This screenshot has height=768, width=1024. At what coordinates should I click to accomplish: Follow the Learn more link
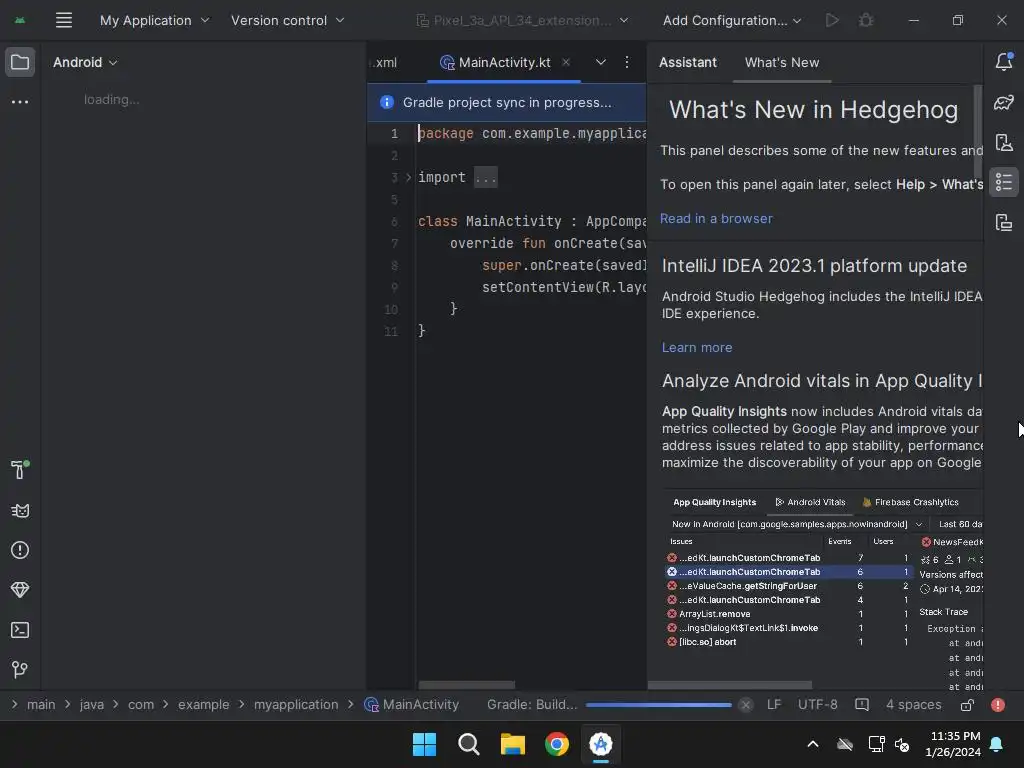coord(697,347)
